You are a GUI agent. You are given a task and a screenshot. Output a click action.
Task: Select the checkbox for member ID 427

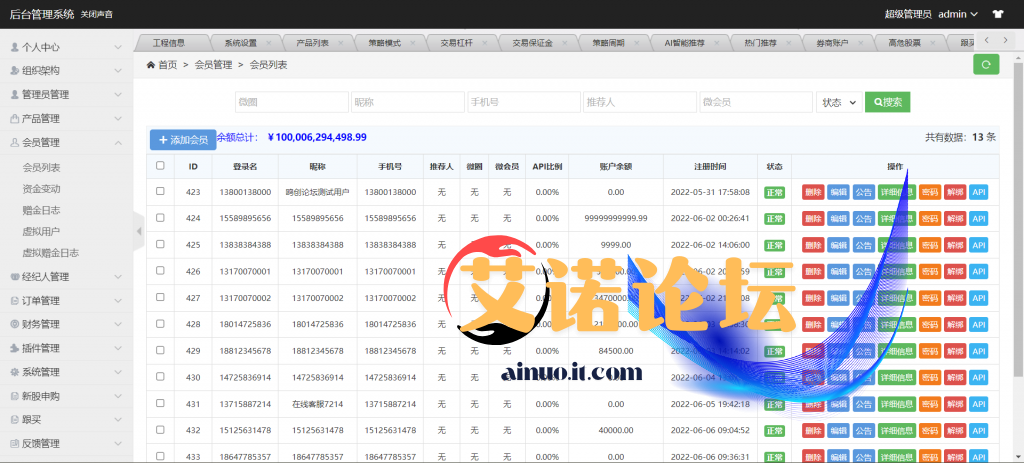click(x=160, y=297)
